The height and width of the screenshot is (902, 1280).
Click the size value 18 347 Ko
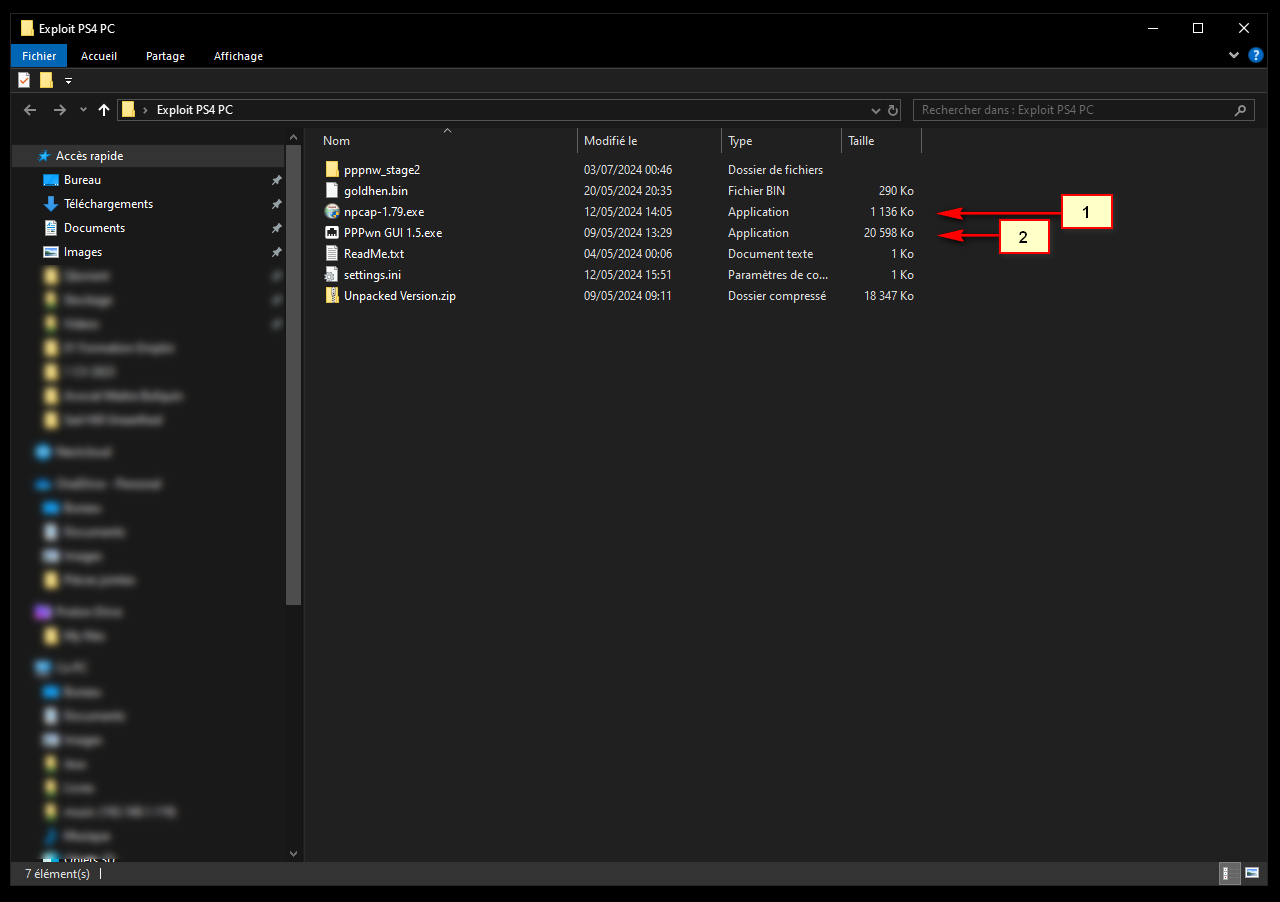tap(889, 296)
